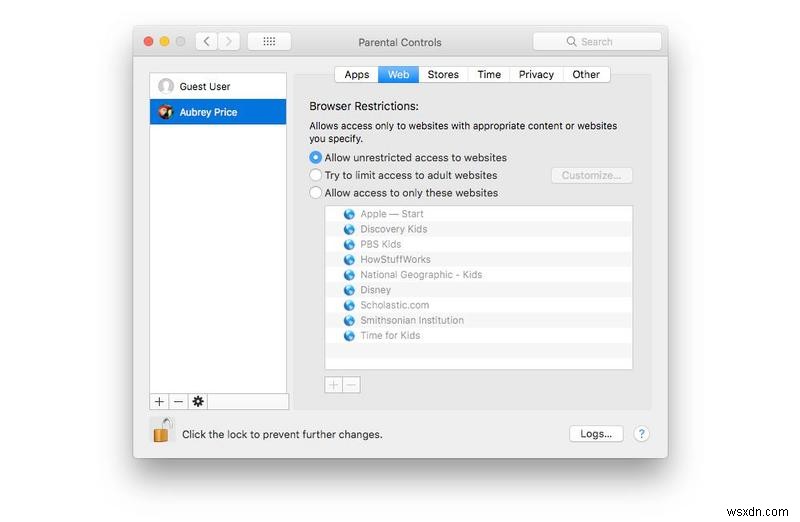The image size is (800, 522).
Task: Open the gear action menu under the user list
Action: [x=198, y=402]
